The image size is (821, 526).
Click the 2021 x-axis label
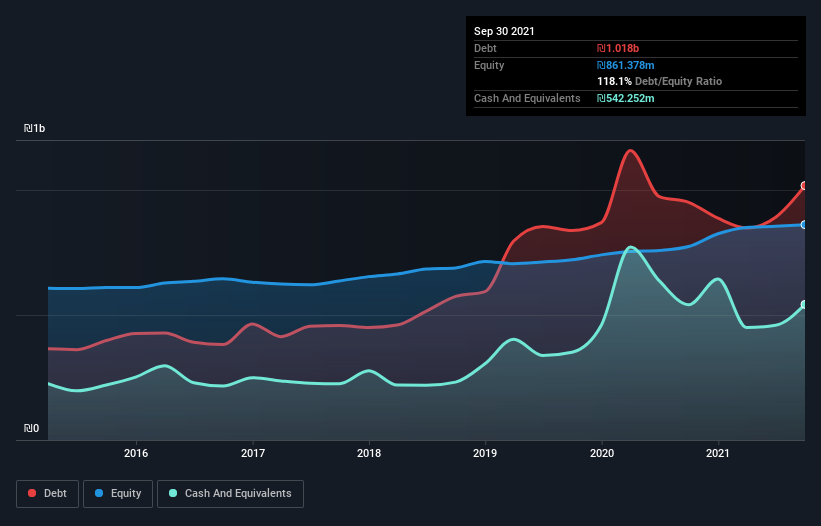click(x=718, y=453)
